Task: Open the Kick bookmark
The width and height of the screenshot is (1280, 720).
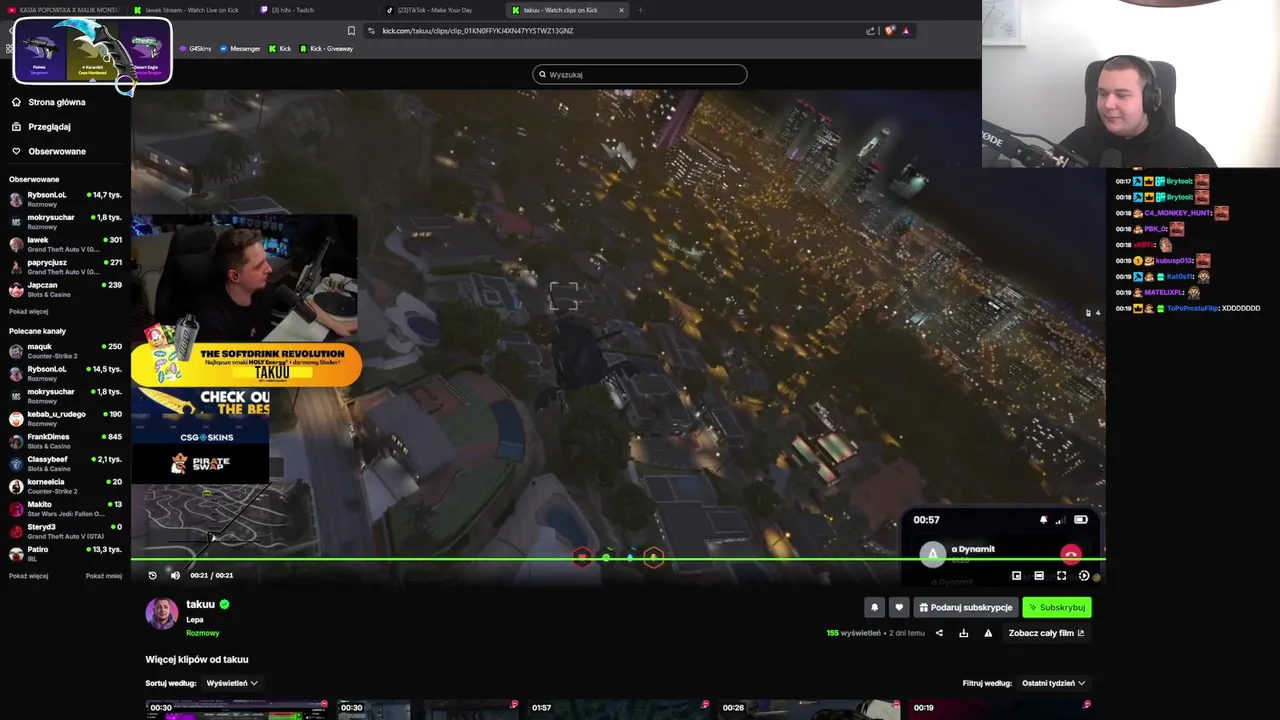Action: (x=279, y=49)
